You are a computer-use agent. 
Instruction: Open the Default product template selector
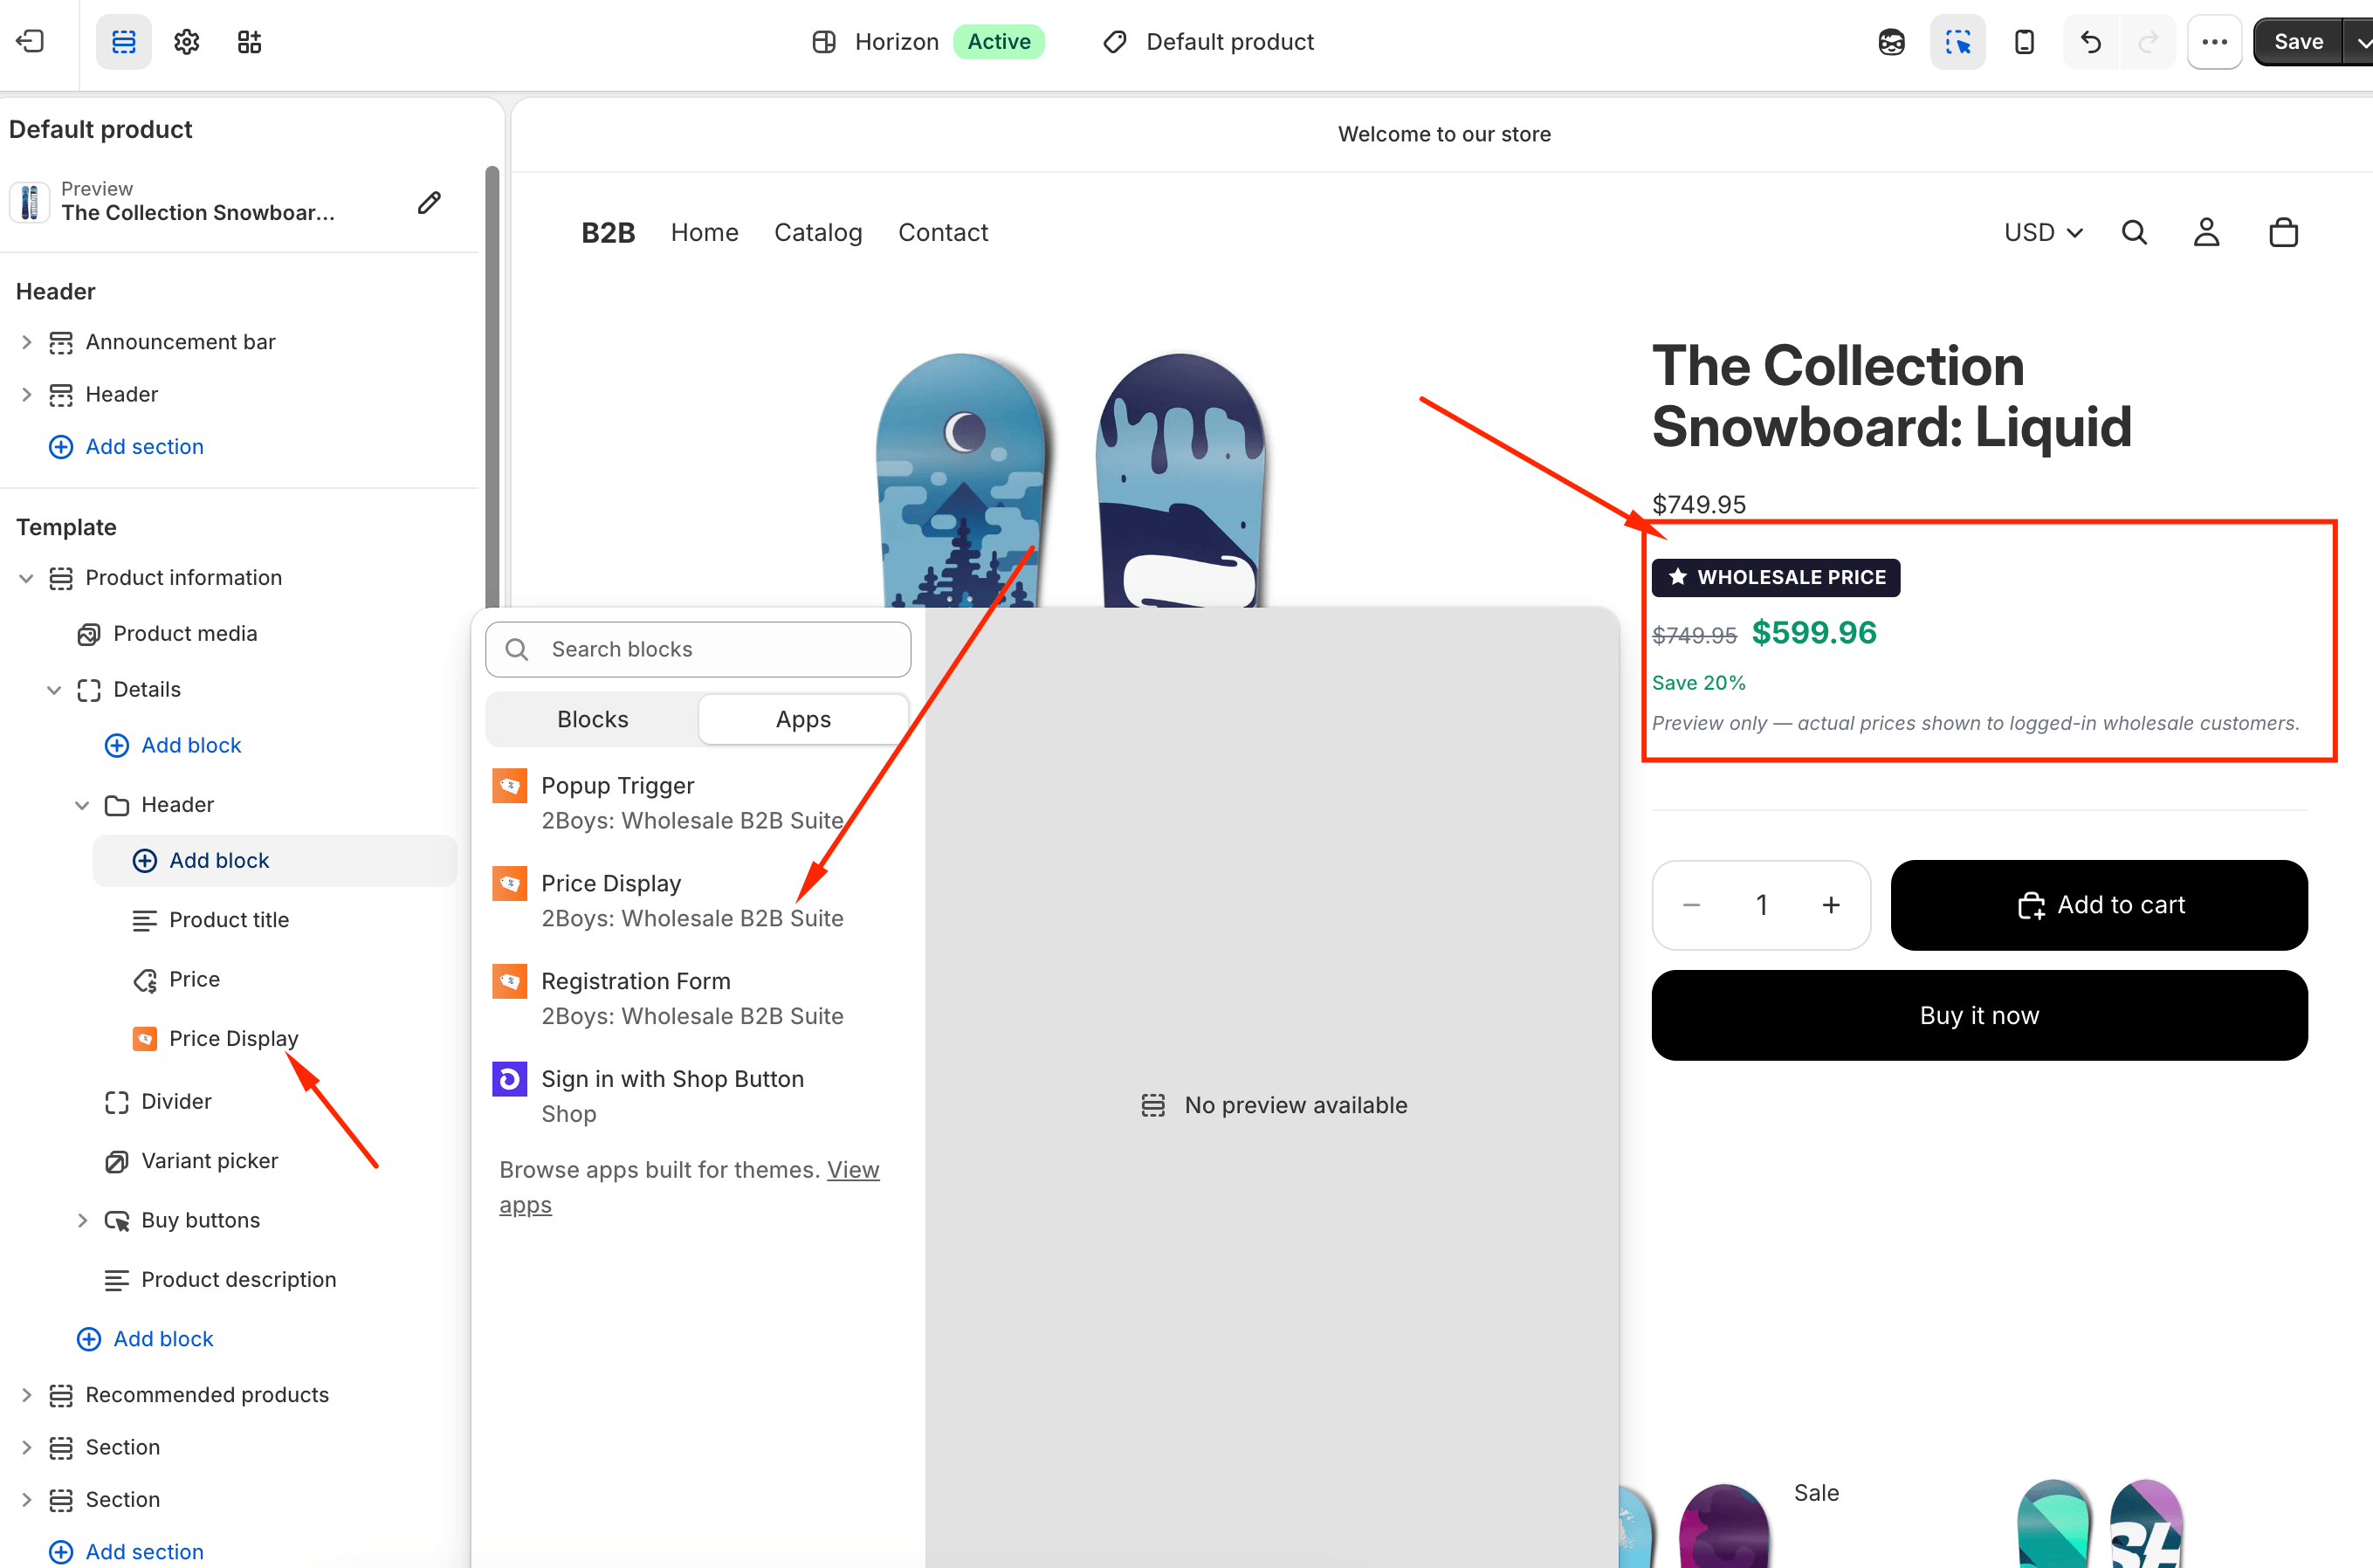point(1209,42)
